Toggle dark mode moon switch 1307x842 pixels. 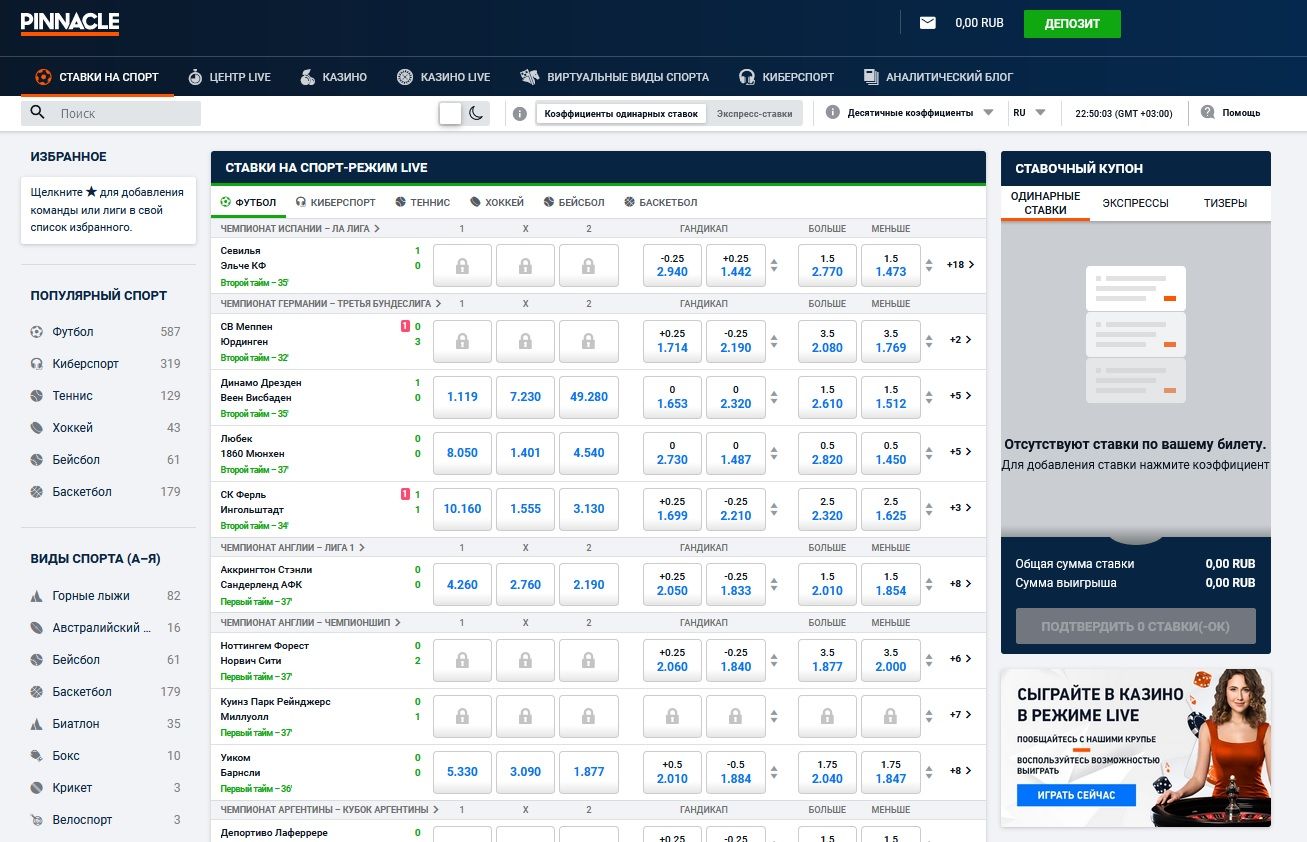(x=476, y=113)
